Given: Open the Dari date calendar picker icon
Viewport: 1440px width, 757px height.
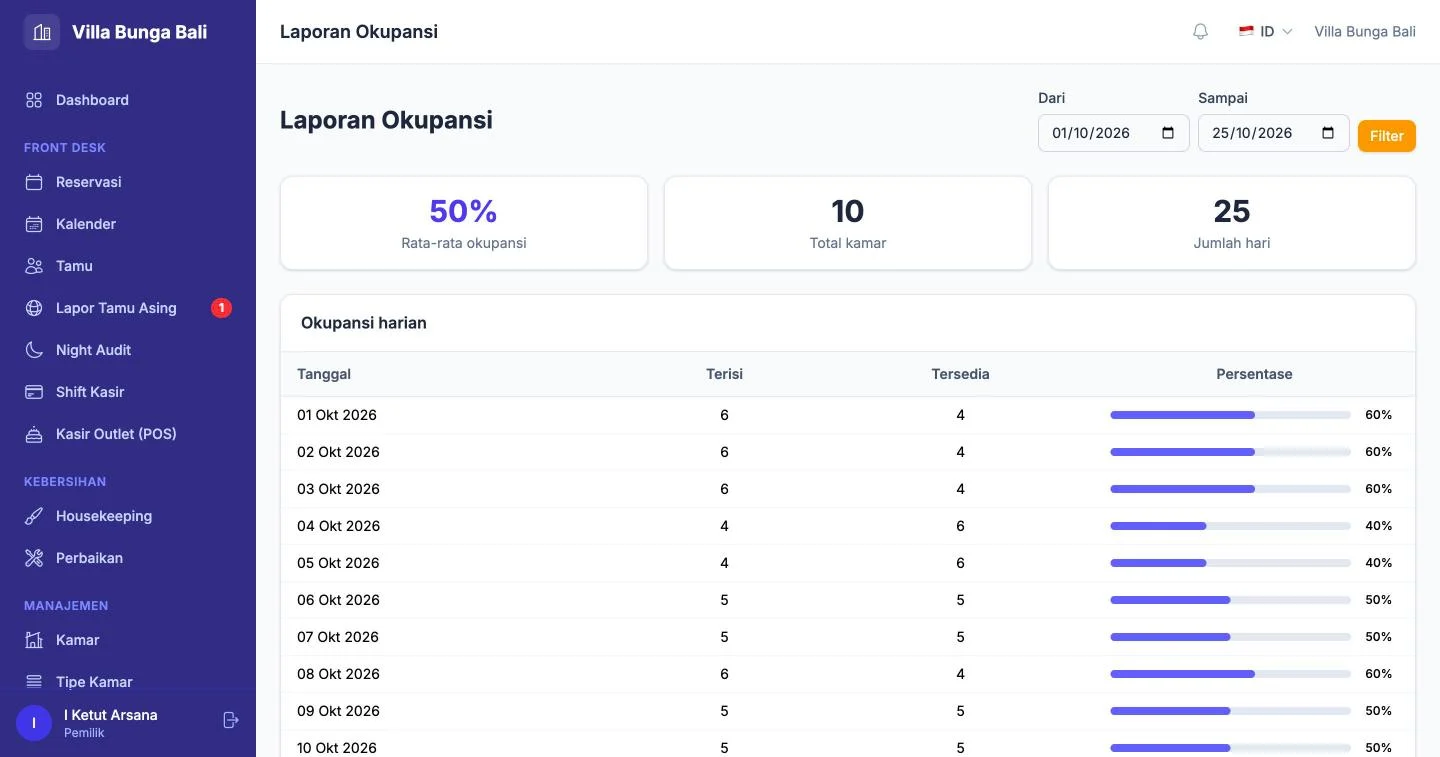Looking at the screenshot, I should [1168, 133].
